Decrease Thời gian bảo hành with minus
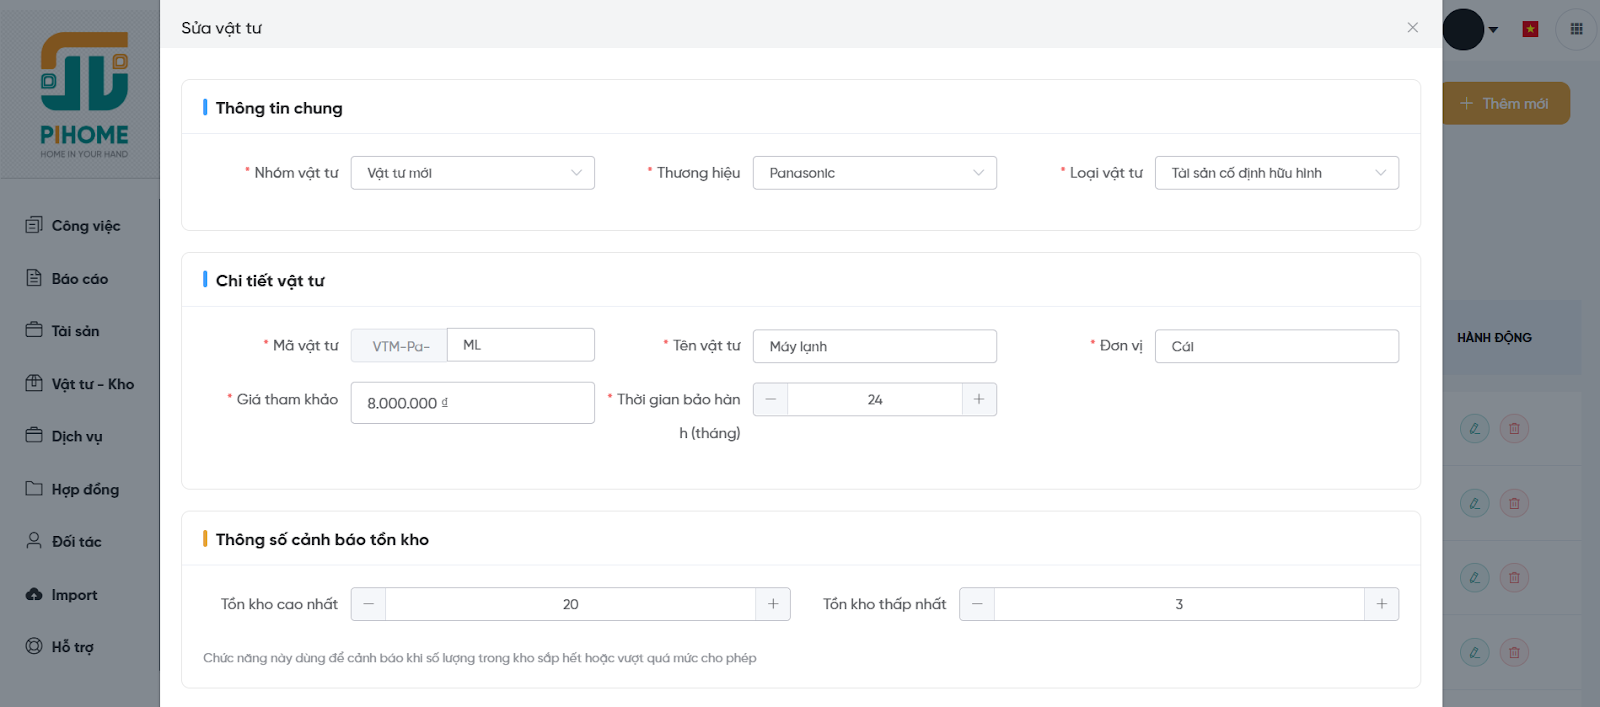 click(x=770, y=399)
